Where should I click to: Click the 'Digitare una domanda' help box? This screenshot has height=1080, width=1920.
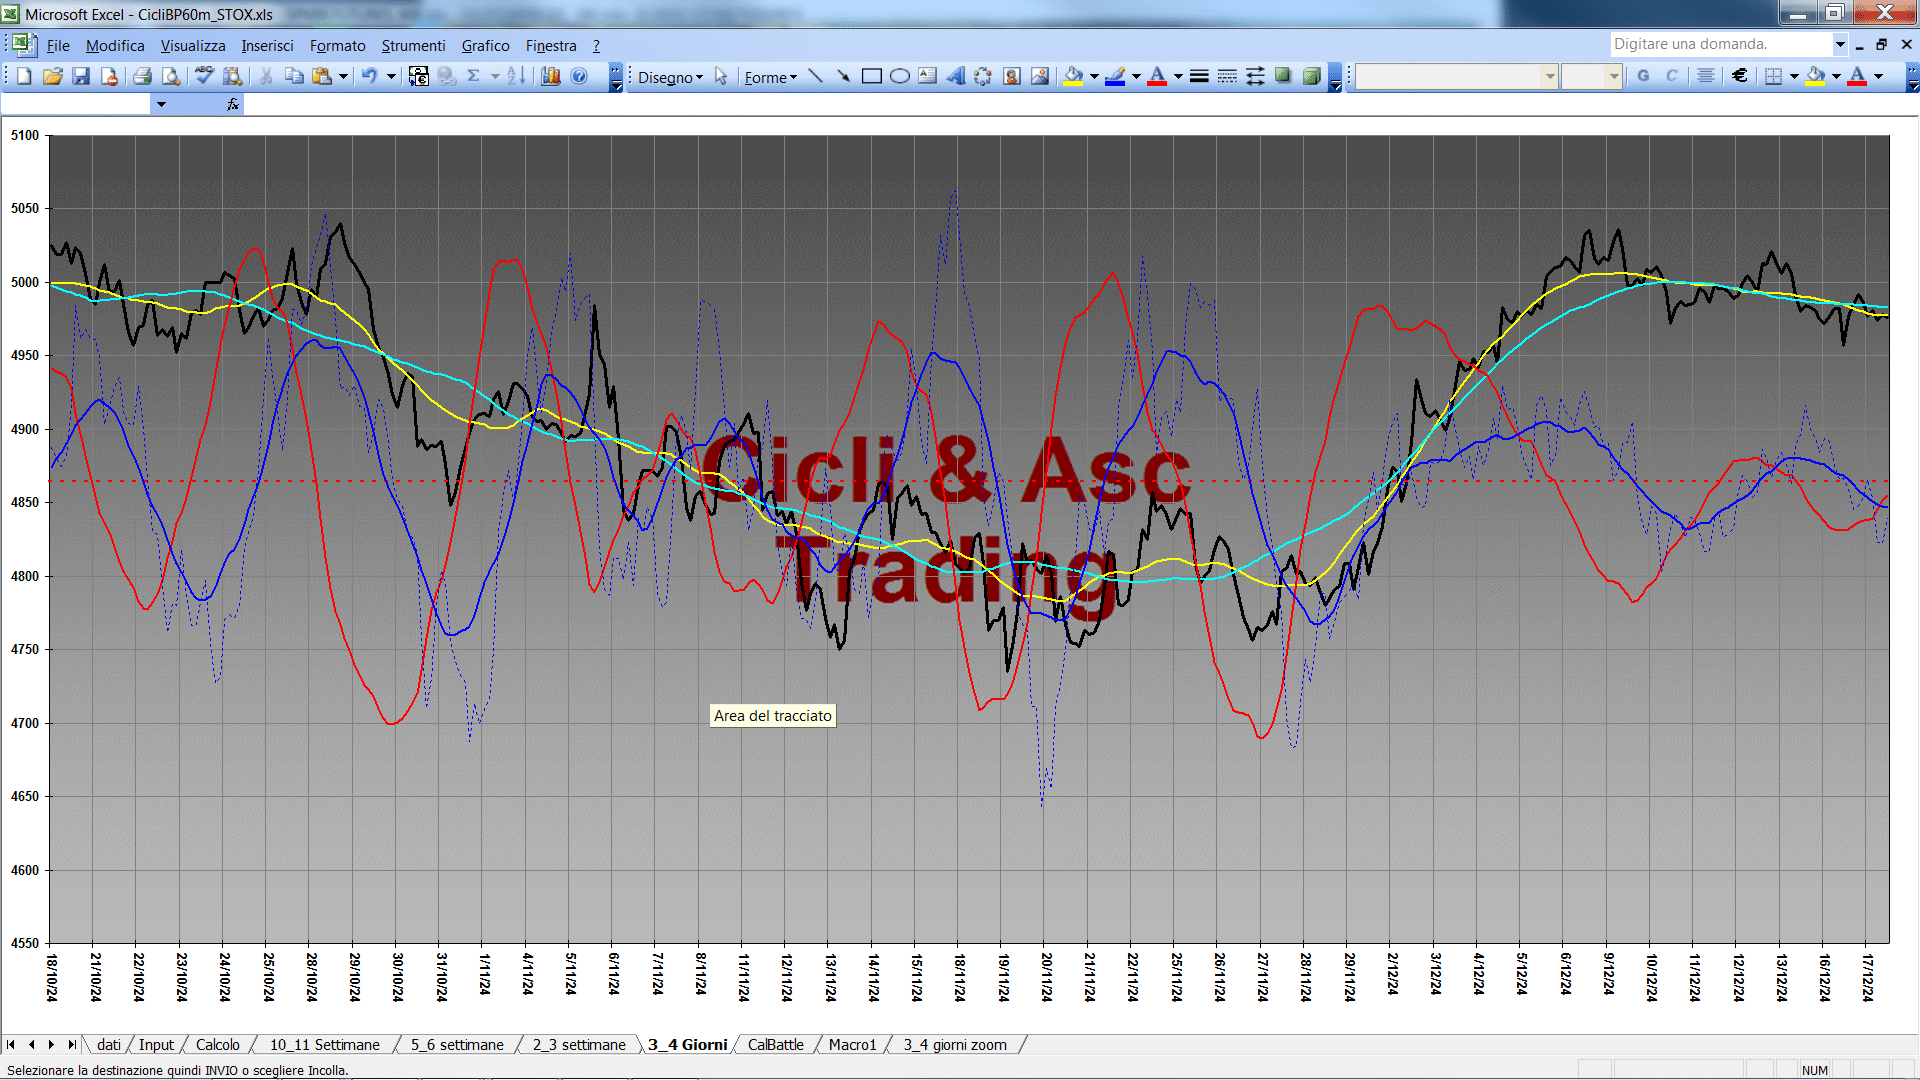click(1720, 44)
